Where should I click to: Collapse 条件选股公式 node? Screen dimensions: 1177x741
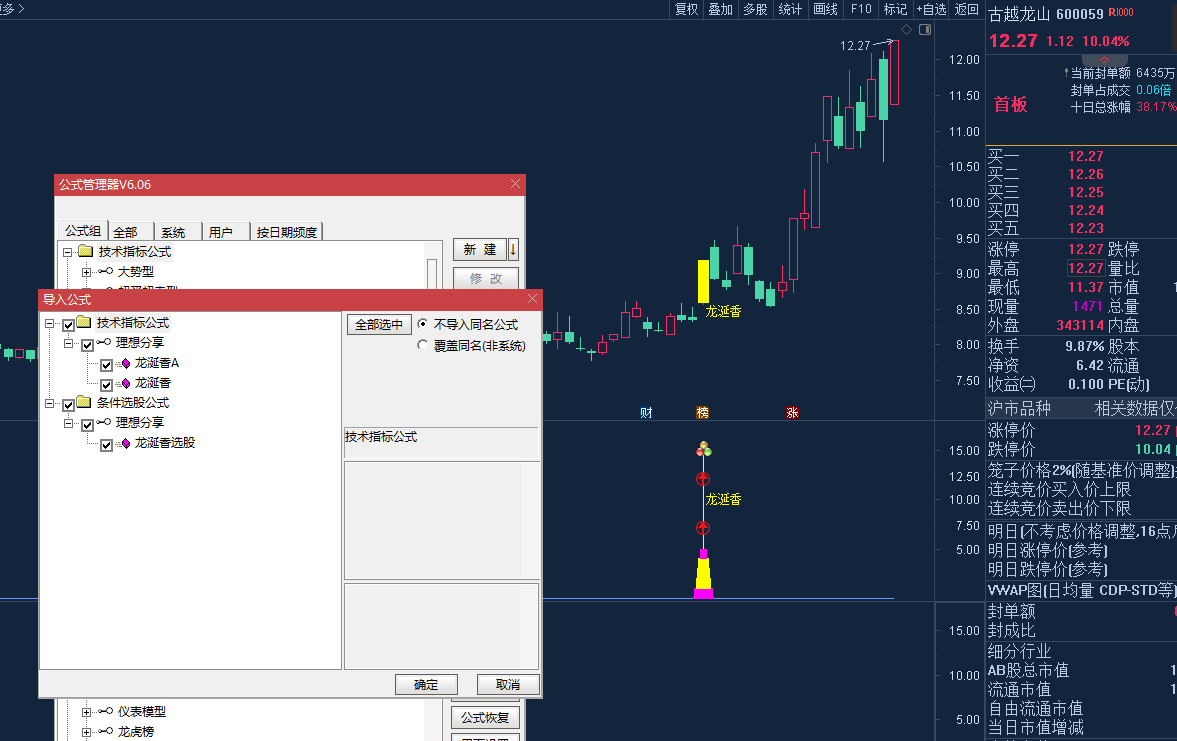click(50, 403)
